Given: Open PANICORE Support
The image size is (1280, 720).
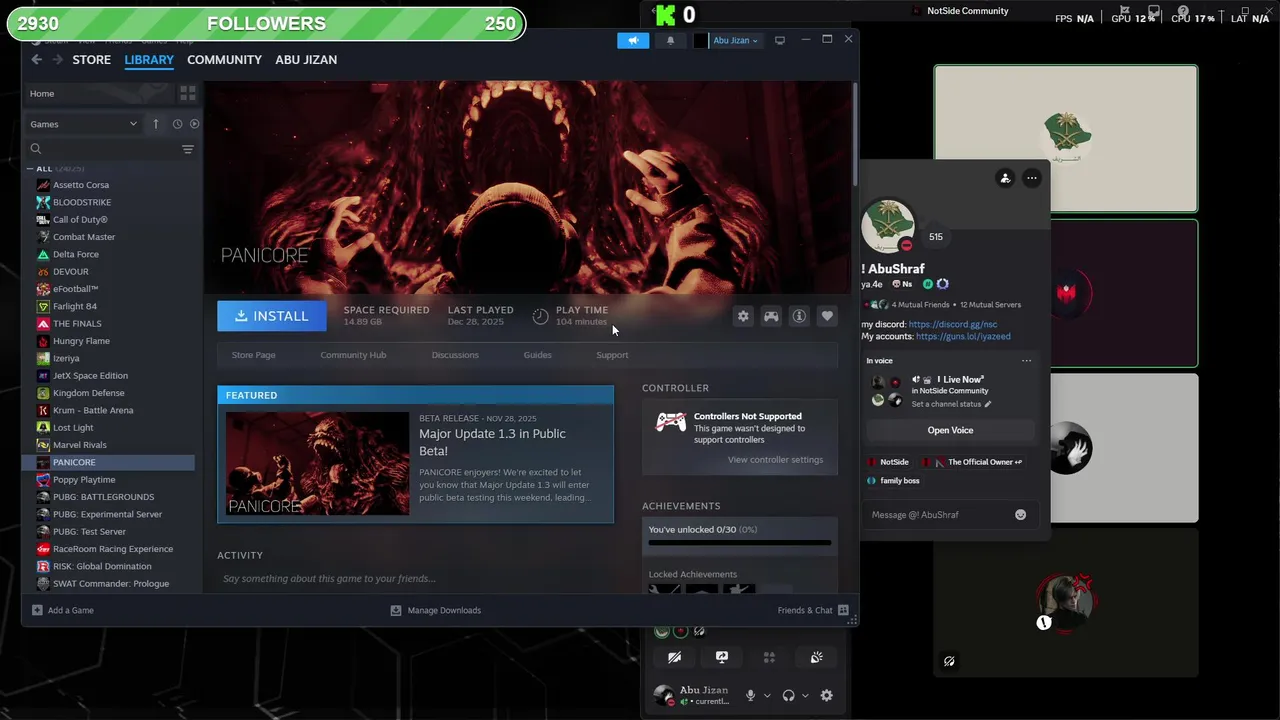Looking at the screenshot, I should point(612,355).
